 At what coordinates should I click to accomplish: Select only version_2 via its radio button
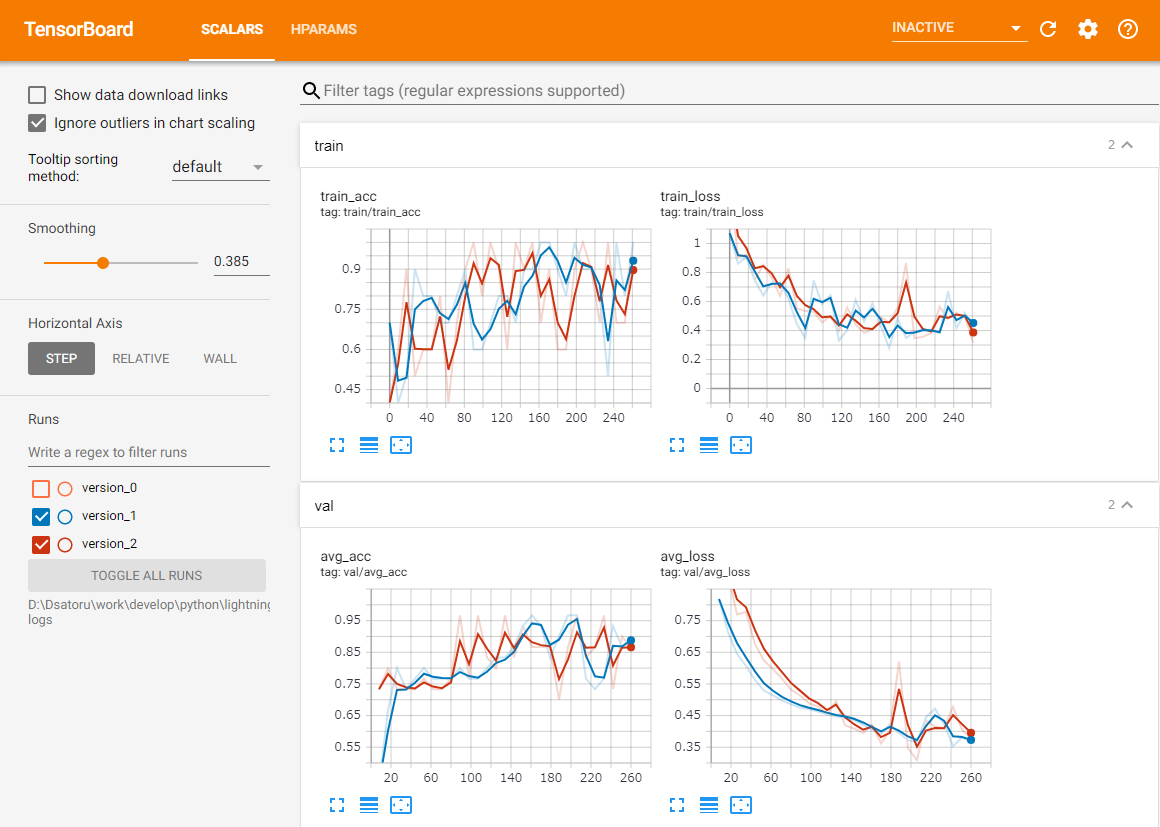point(65,544)
